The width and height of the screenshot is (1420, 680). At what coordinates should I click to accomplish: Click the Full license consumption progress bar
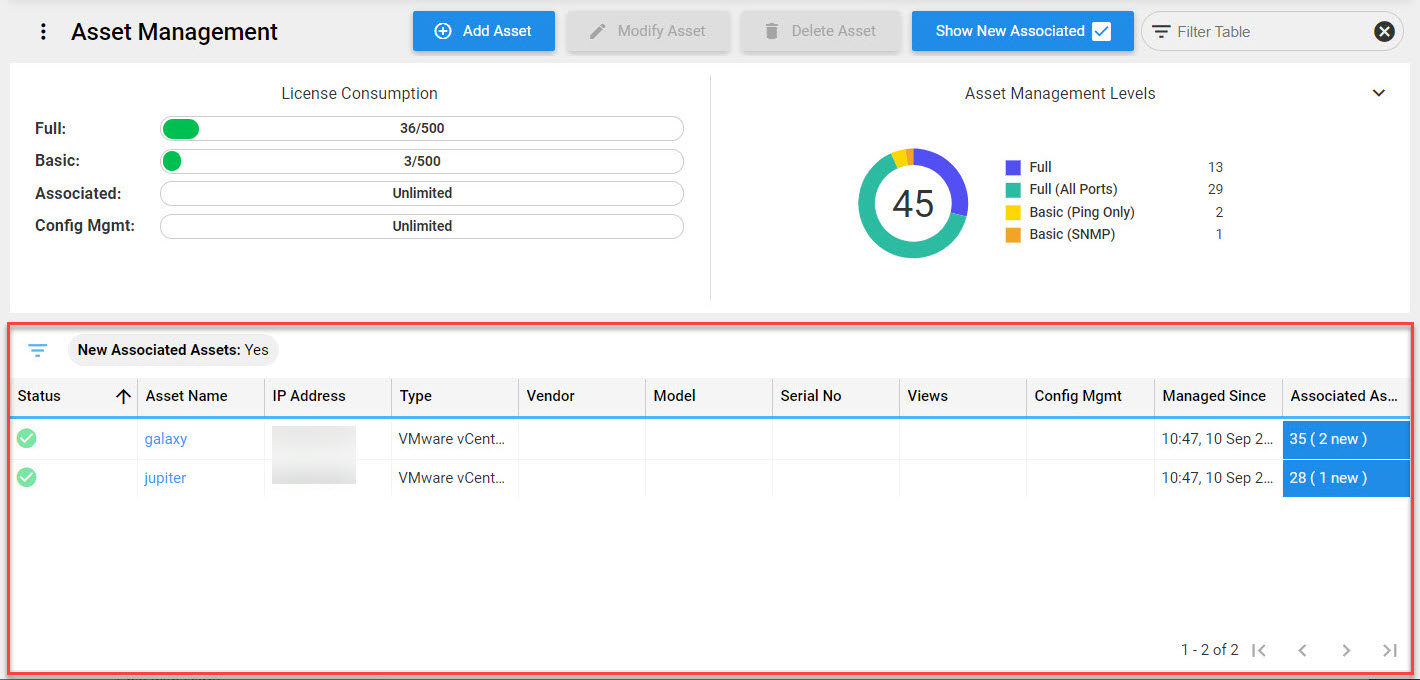[421, 128]
